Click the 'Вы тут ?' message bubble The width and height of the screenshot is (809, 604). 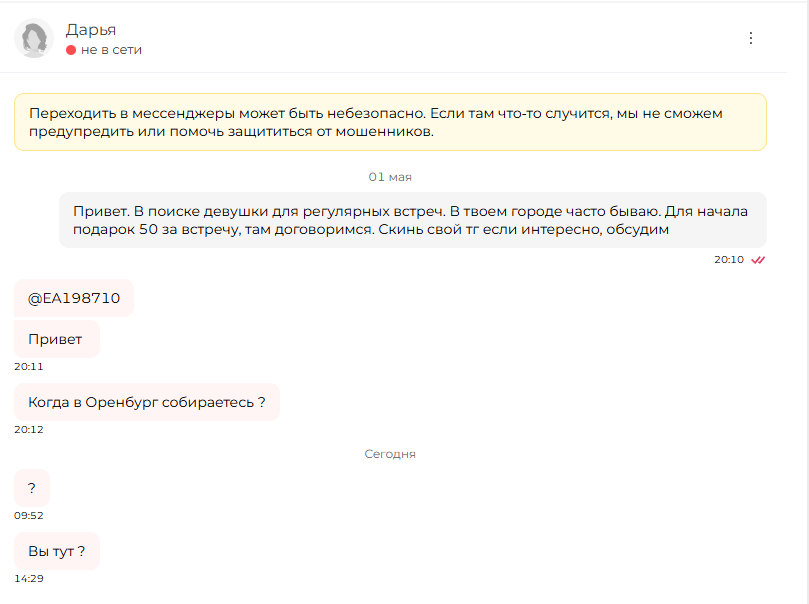(x=57, y=551)
